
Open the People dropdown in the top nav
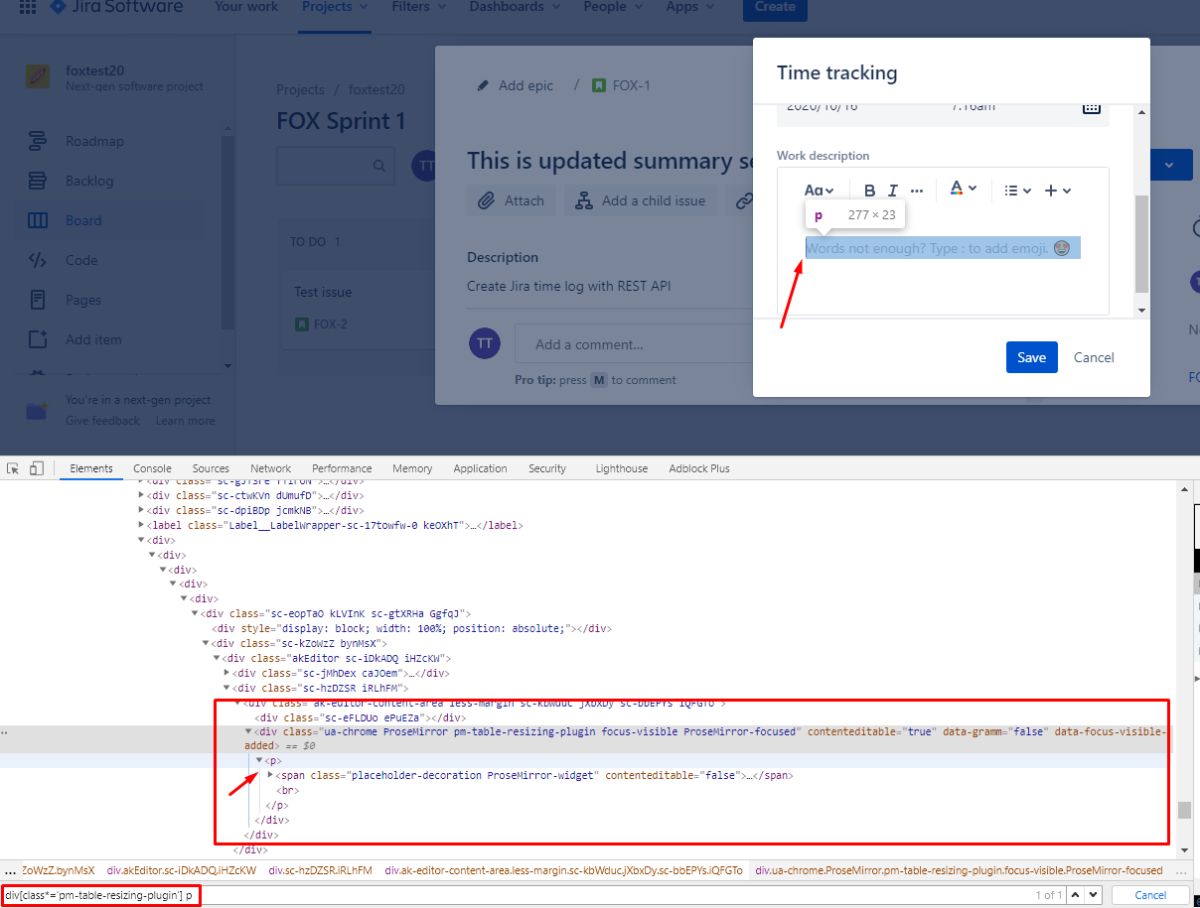(614, 7)
